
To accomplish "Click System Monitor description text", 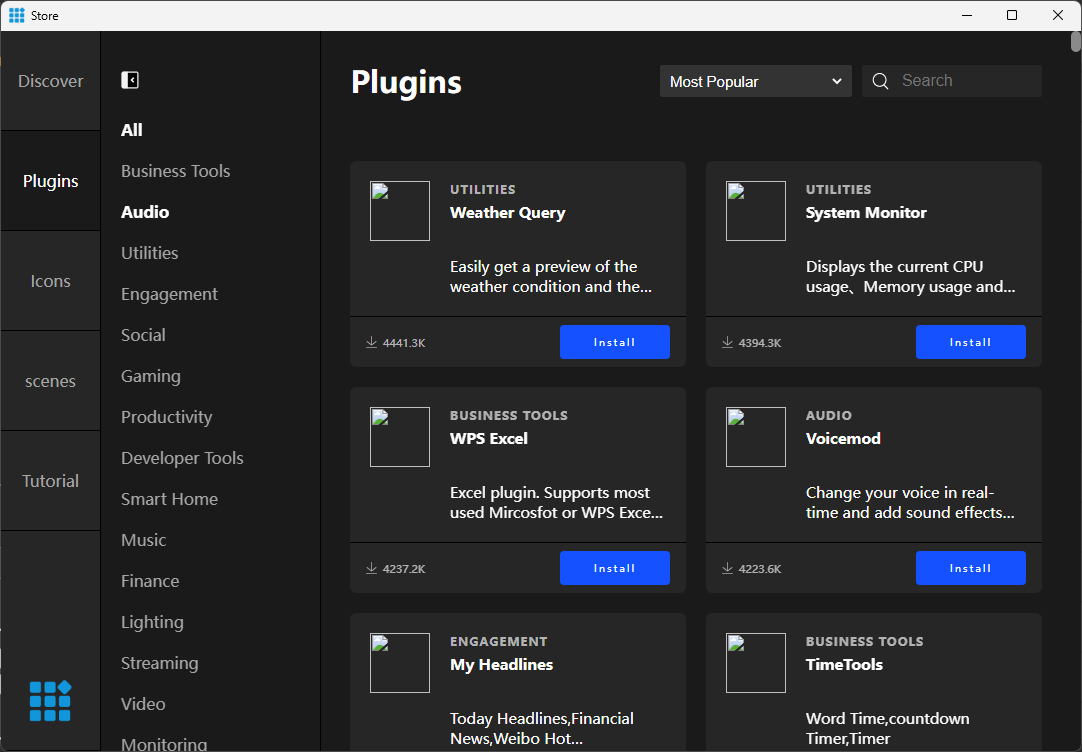I will 910,277.
